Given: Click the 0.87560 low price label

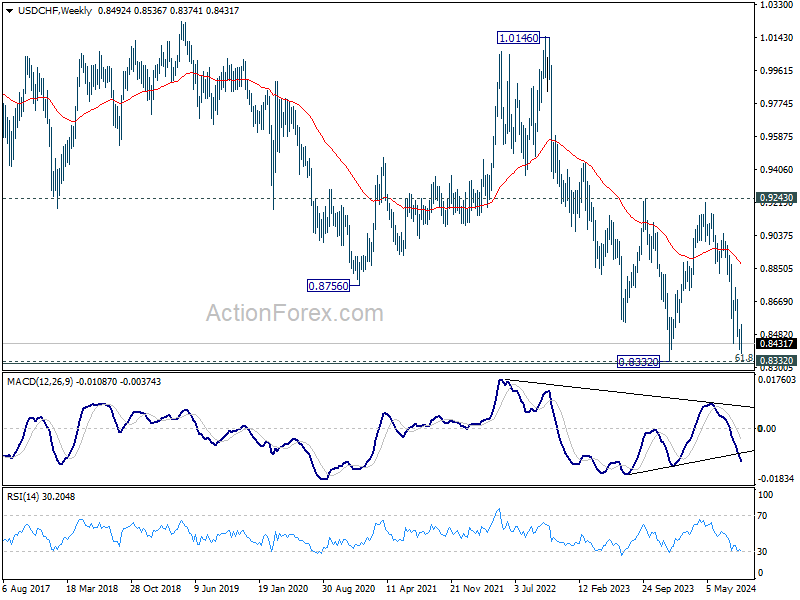Looking at the screenshot, I should click(329, 286).
